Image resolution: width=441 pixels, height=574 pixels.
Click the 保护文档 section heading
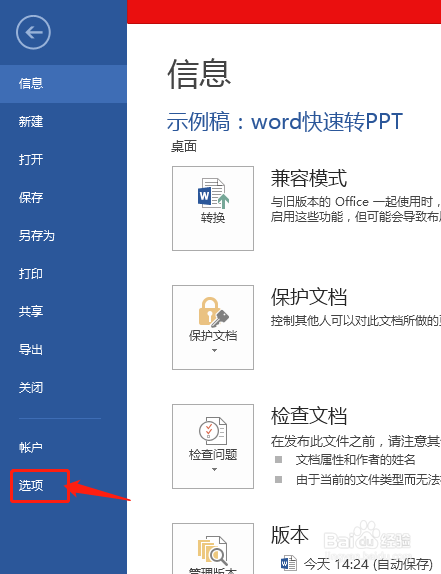(309, 297)
